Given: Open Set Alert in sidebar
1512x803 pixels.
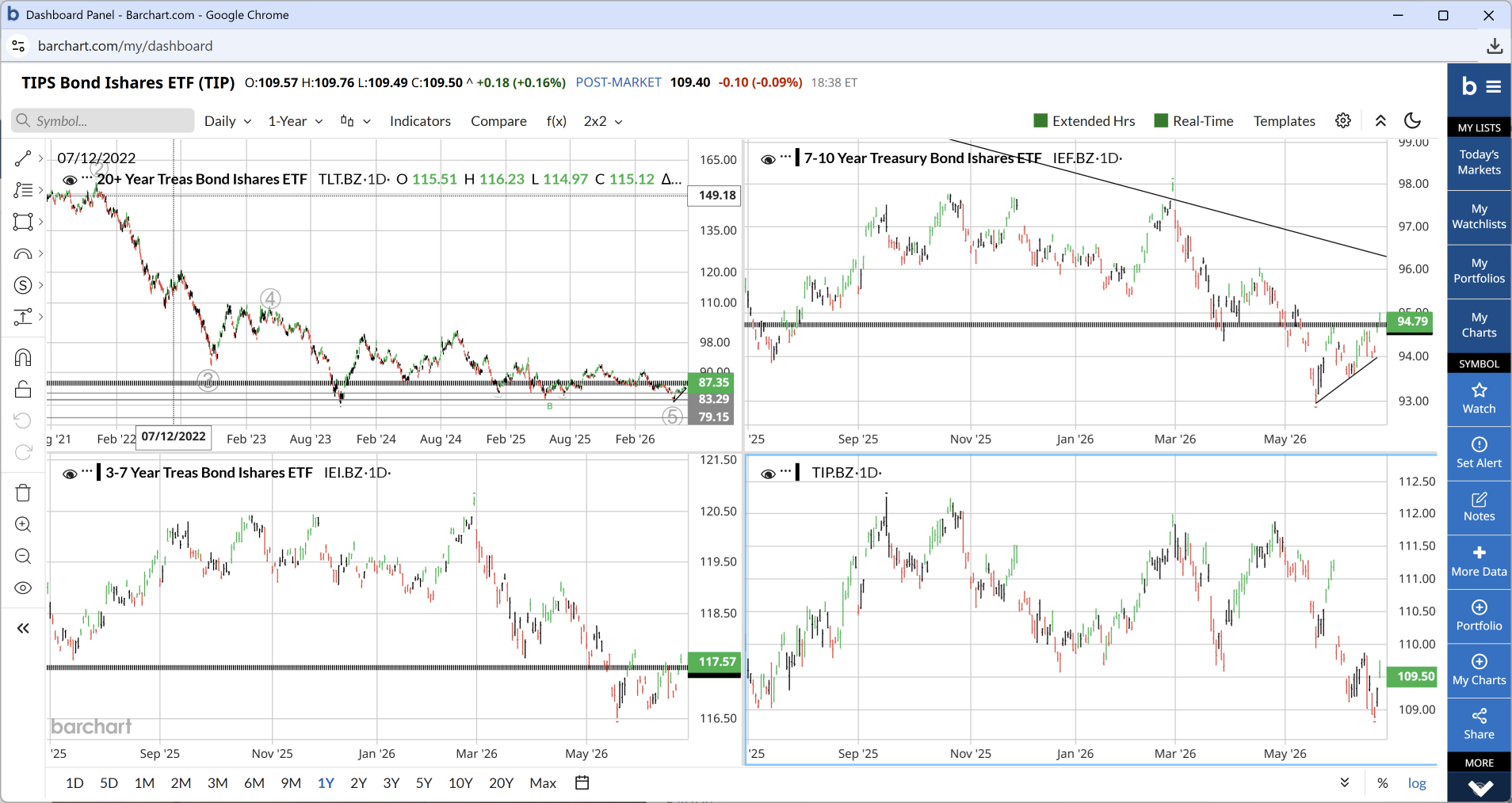Looking at the screenshot, I should point(1479,453).
